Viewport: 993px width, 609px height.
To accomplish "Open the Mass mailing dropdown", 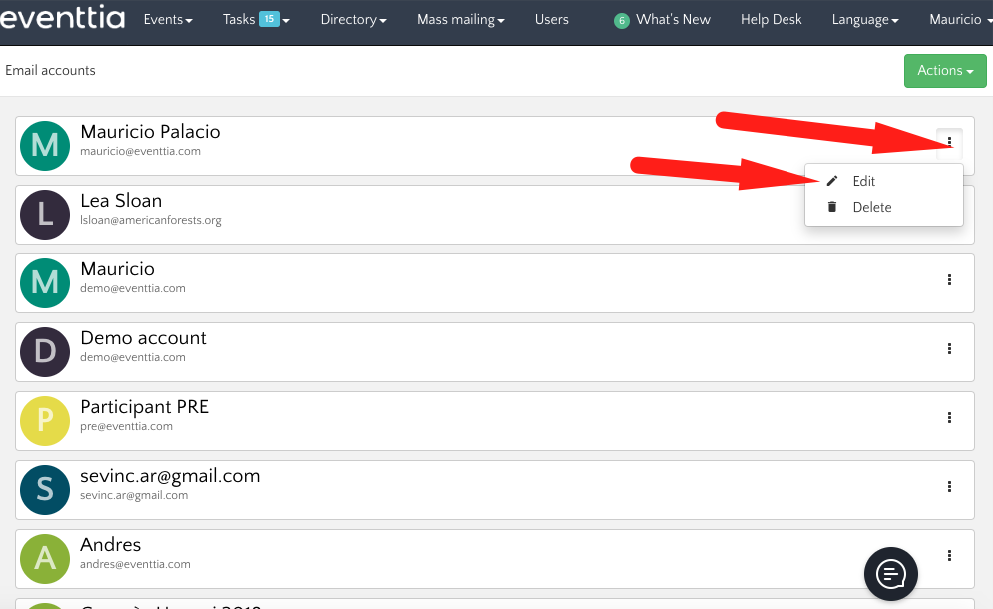I will tap(461, 20).
